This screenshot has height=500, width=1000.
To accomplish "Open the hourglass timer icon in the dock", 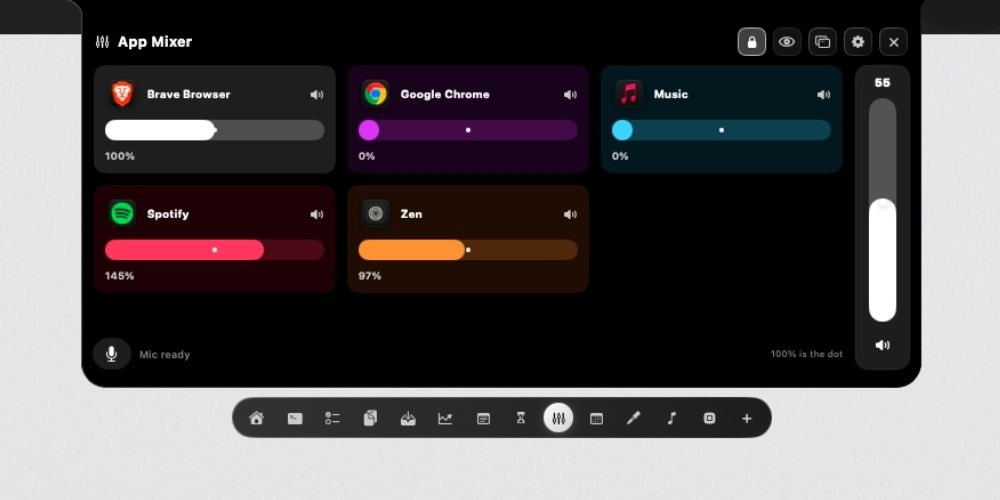I will [521, 418].
